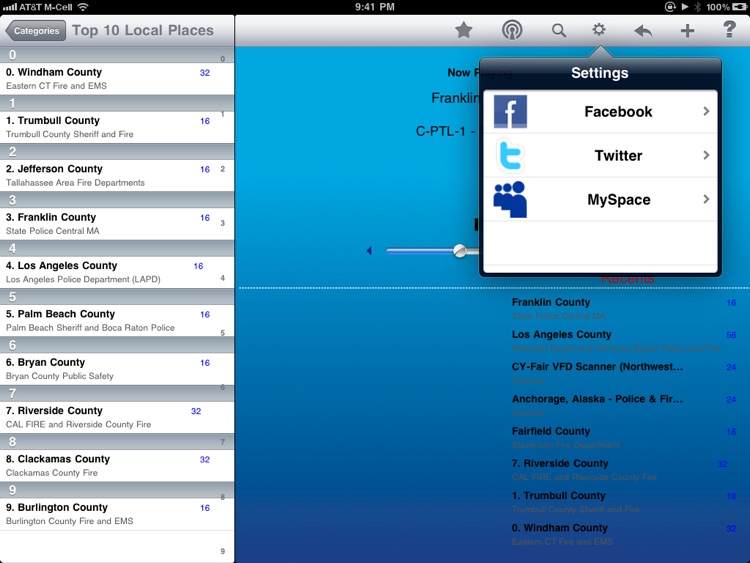The image size is (750, 563).
Task: Tap the Wi-Fi icon in status bar
Action: coord(83,7)
